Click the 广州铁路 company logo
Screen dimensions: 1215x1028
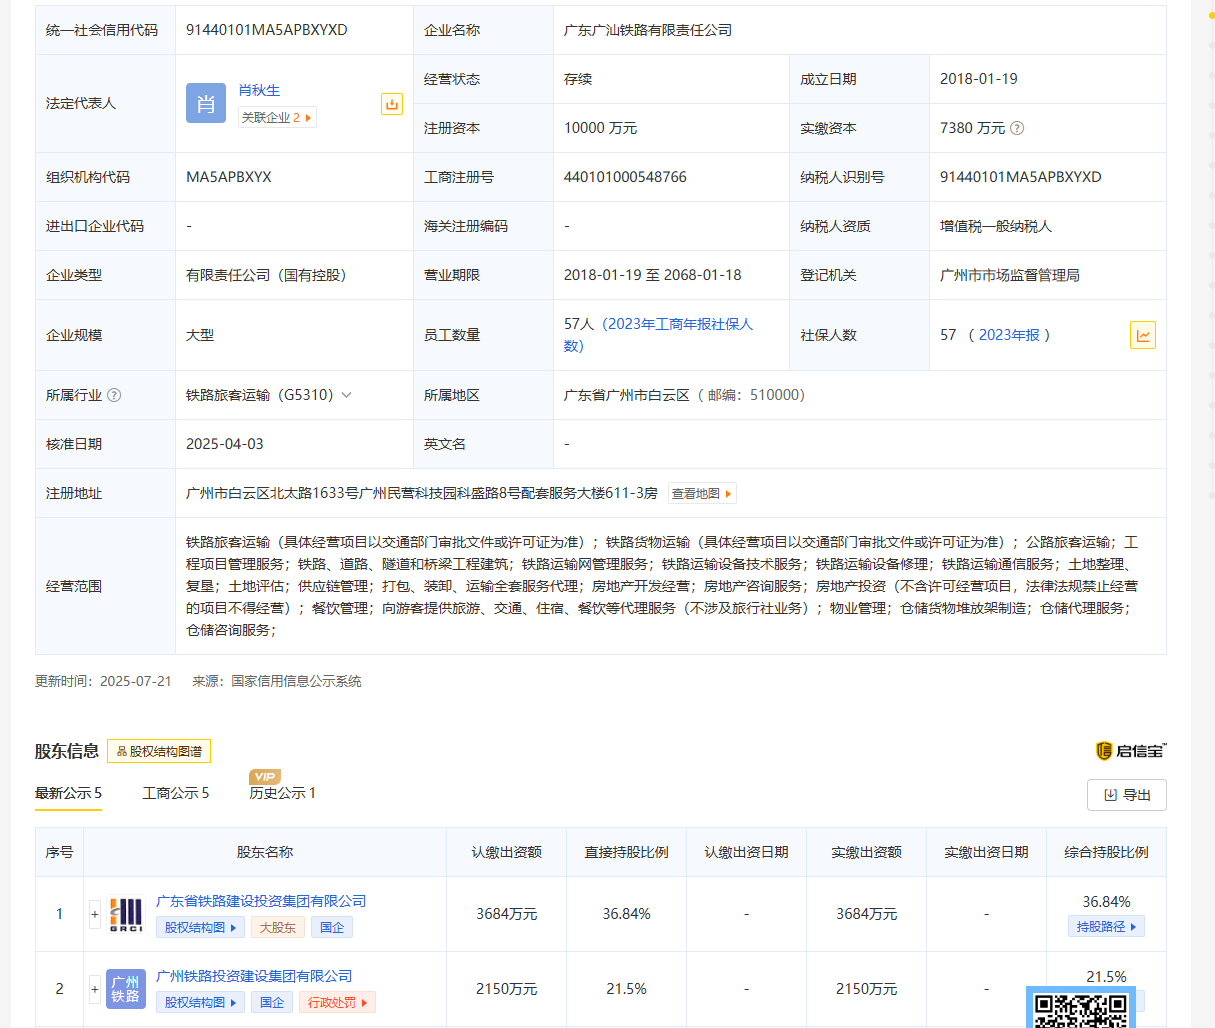coord(126,989)
